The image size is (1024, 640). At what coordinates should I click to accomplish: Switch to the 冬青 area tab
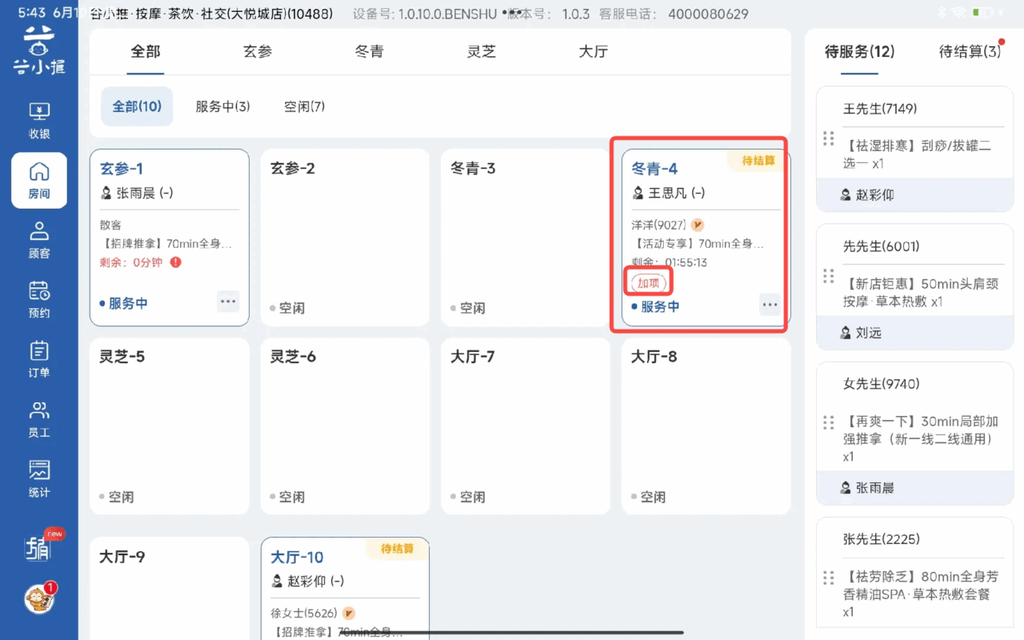coord(369,52)
